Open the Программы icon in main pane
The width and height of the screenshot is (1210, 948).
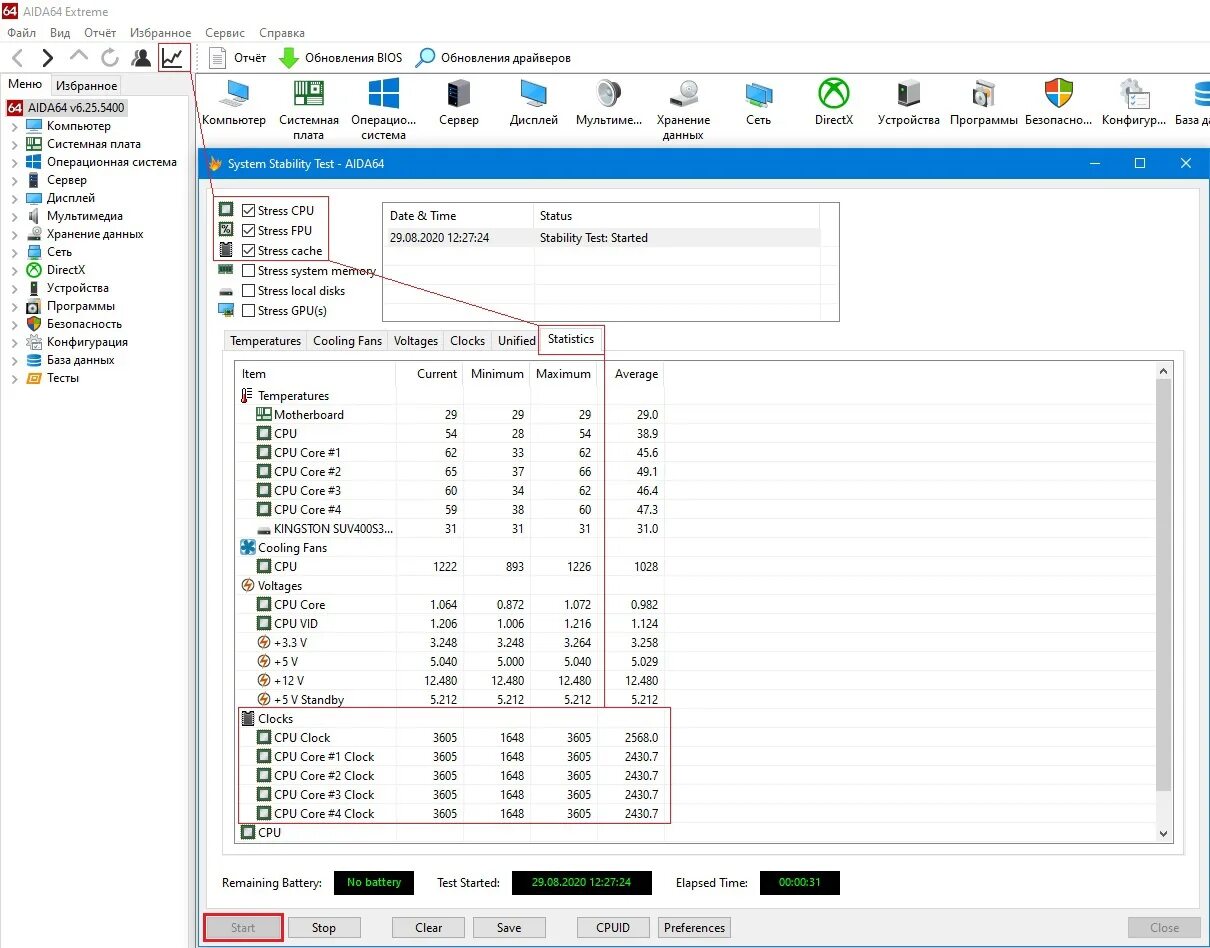pyautogui.click(x=984, y=103)
